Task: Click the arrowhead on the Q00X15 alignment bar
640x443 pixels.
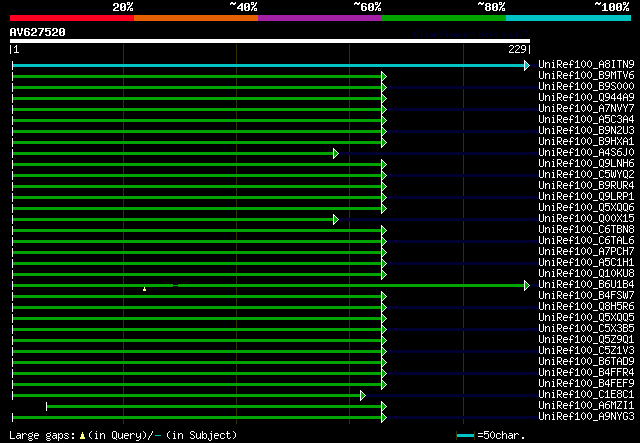Action: click(x=336, y=220)
